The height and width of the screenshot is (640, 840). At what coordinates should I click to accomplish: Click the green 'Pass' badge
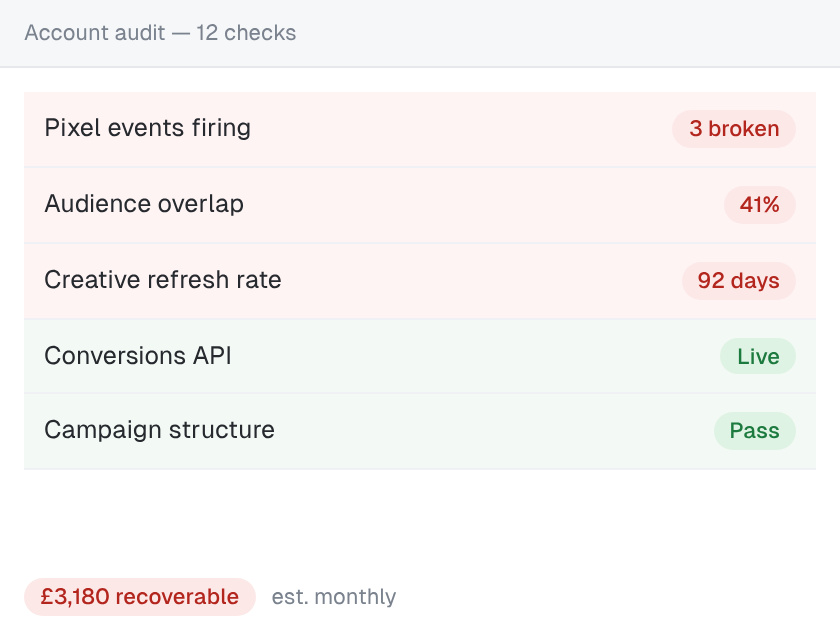754,431
